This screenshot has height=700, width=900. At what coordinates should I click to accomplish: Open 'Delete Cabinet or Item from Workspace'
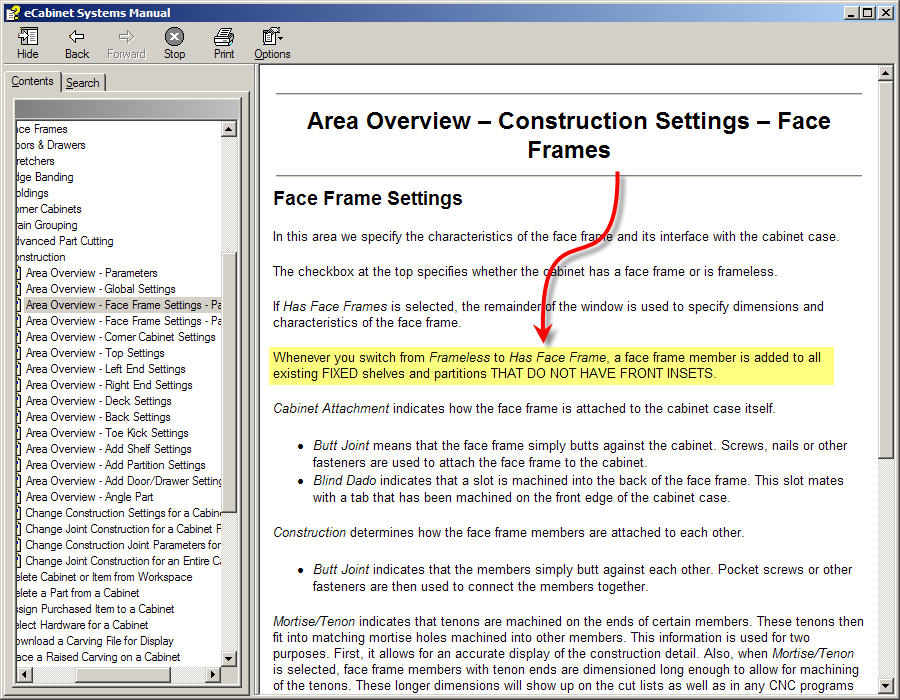[104, 577]
